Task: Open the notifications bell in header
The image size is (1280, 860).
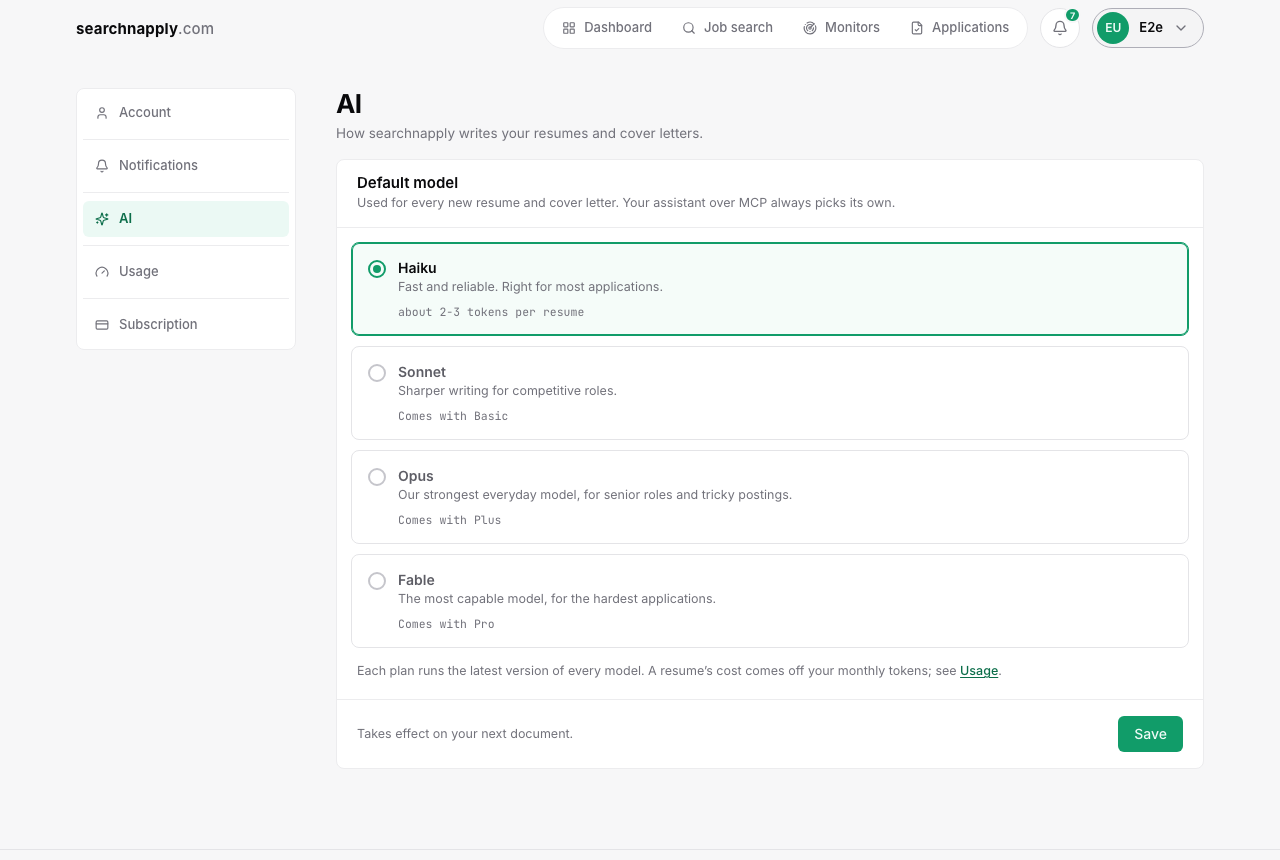Action: [x=1060, y=28]
